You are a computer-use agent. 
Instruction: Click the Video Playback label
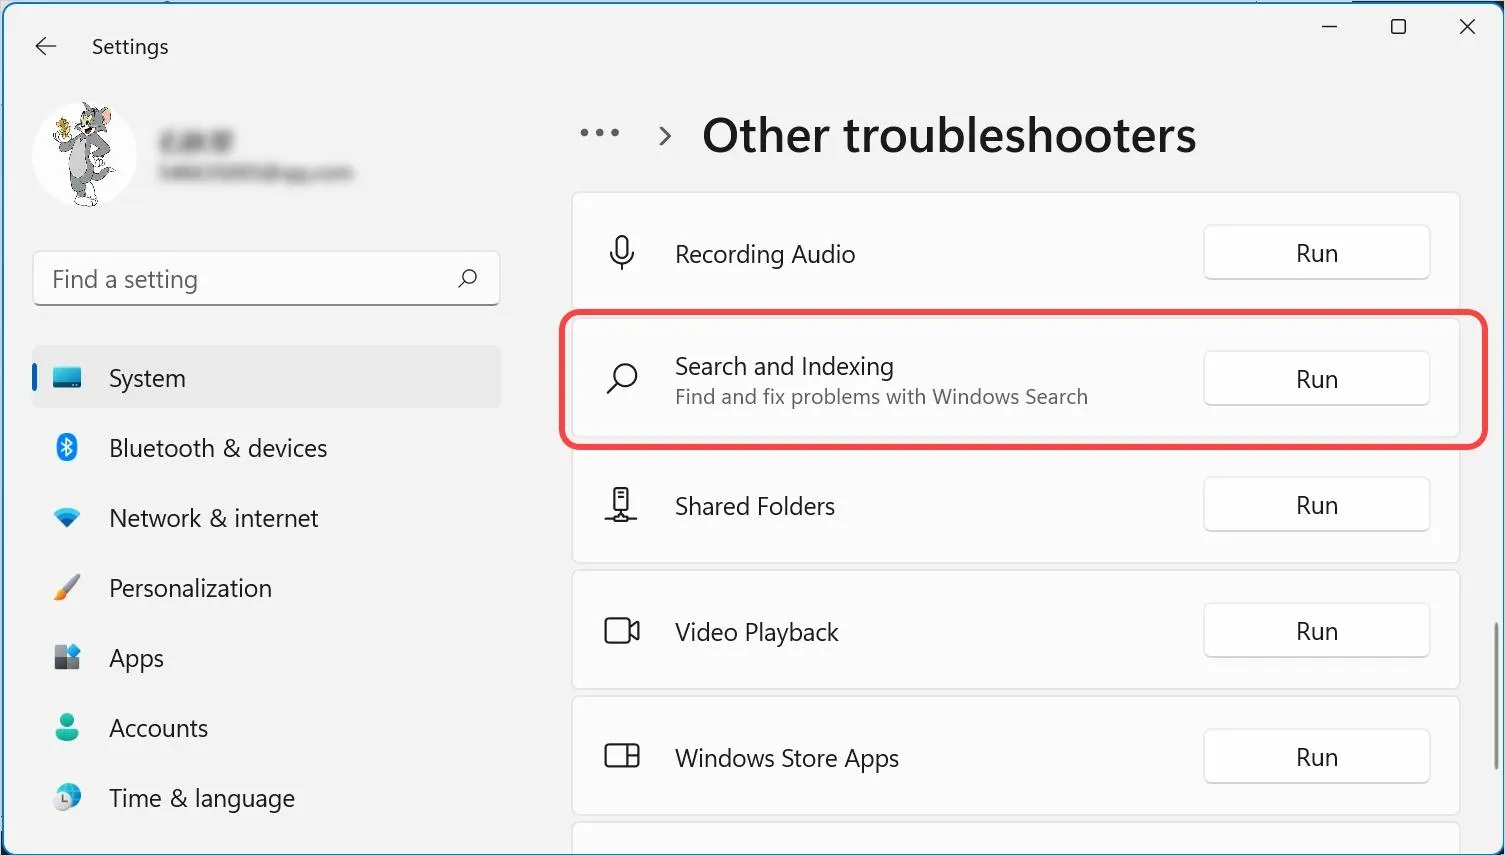pyautogui.click(x=757, y=632)
